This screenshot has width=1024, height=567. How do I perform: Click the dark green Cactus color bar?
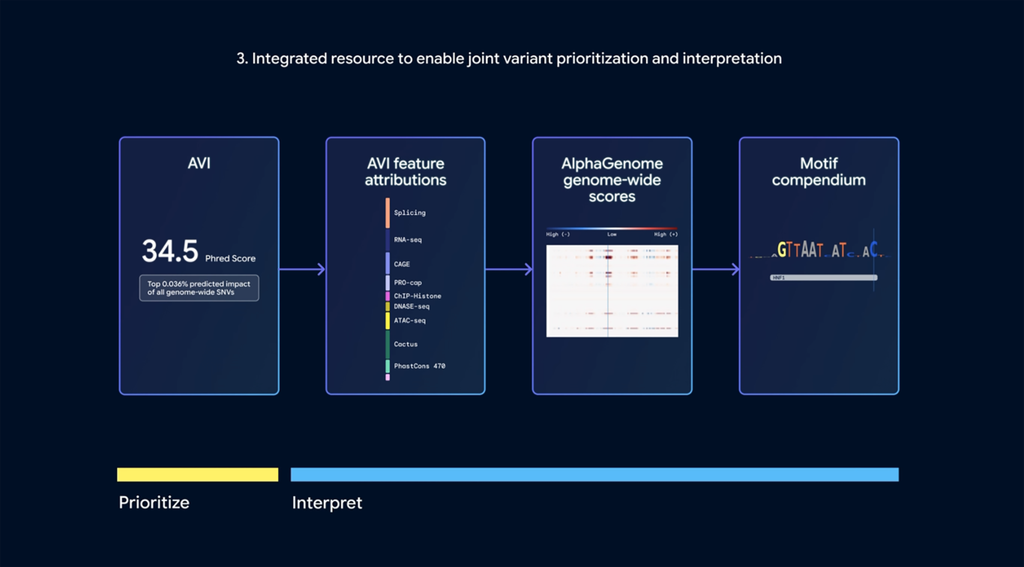pyautogui.click(x=388, y=344)
